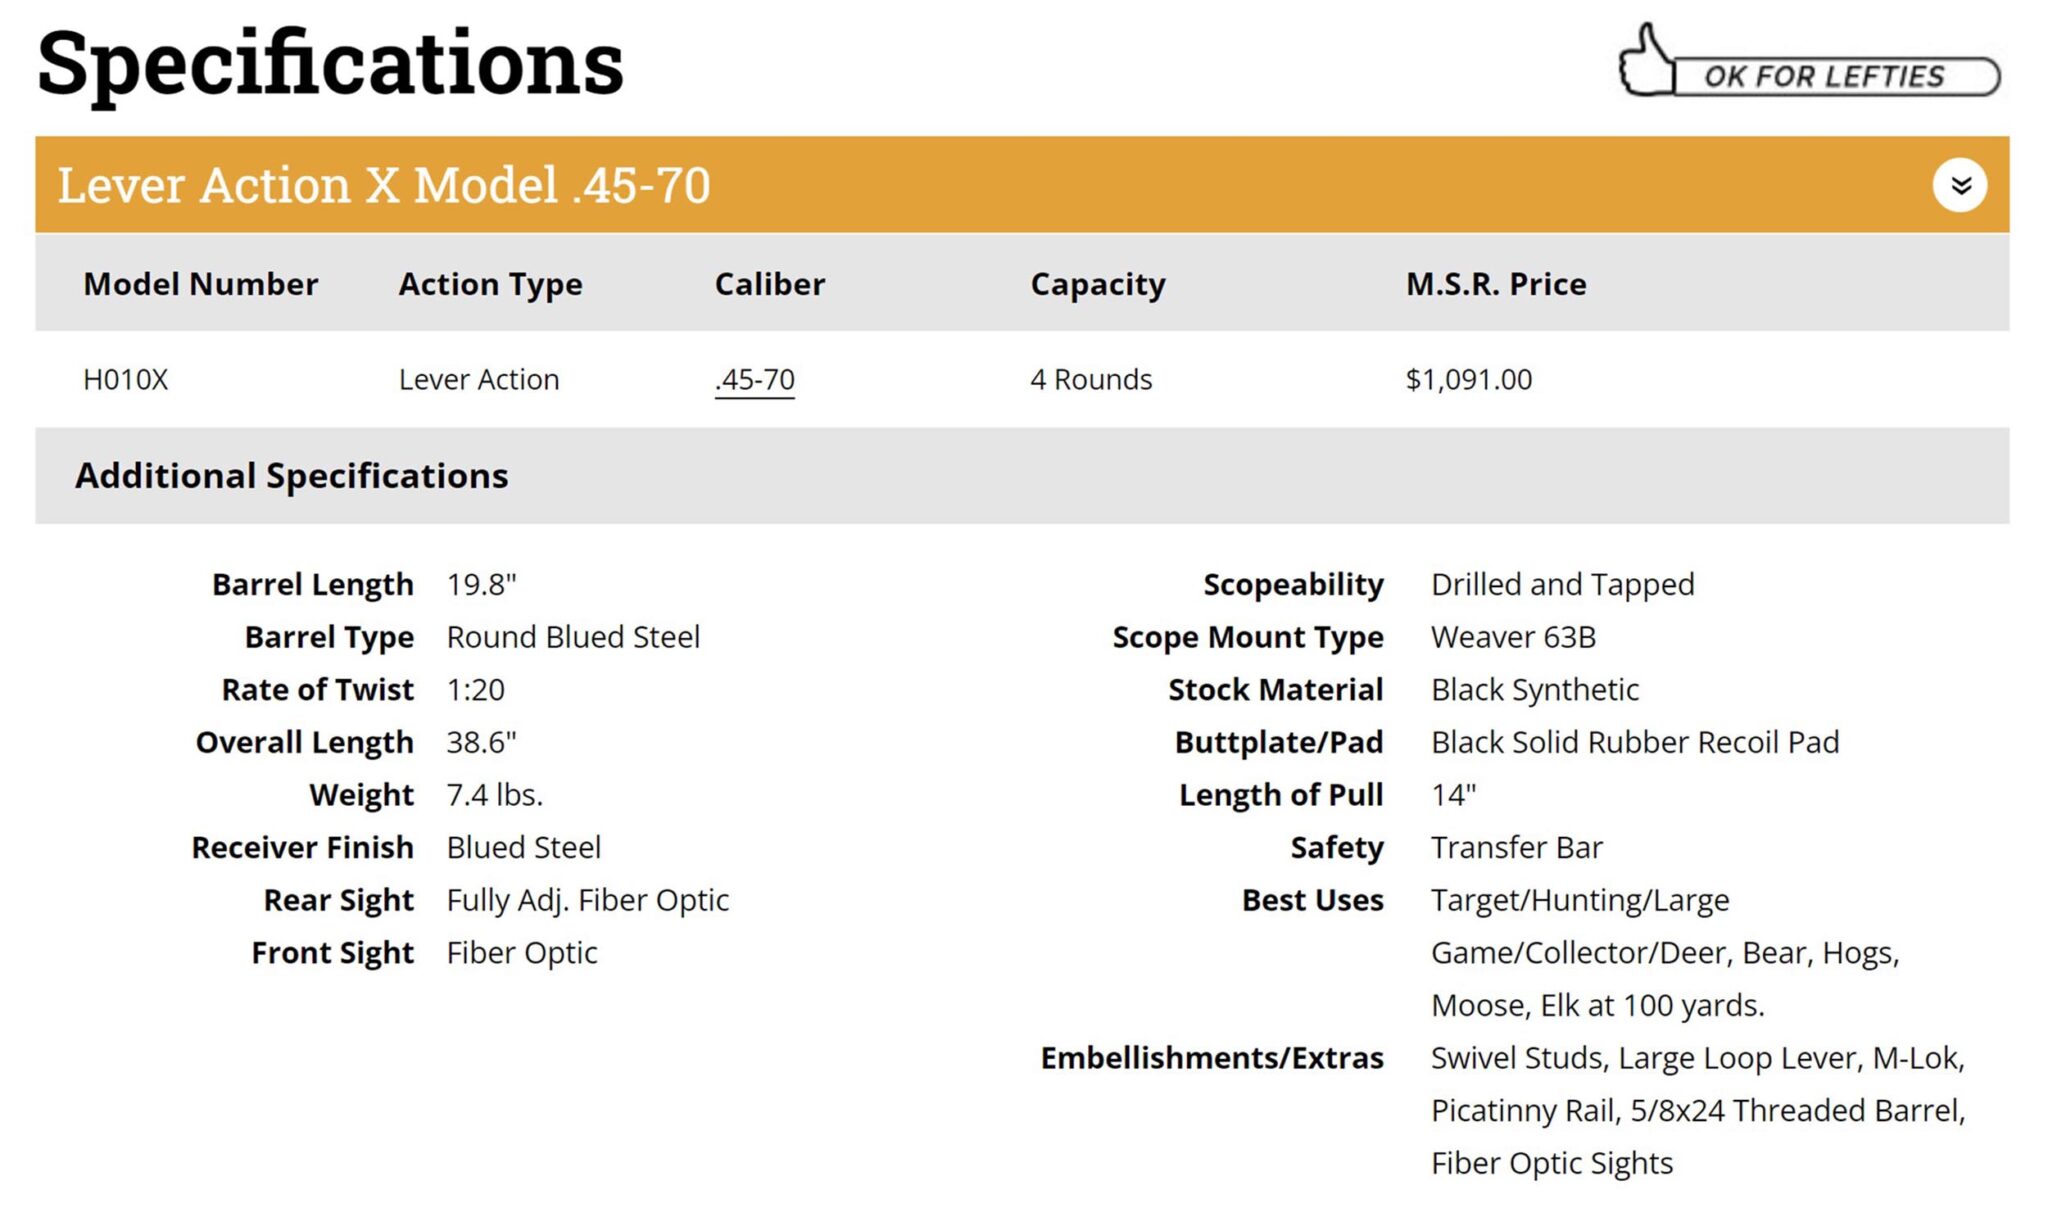Click the Caliber column header
Screen dimensions: 2048x1226
[x=770, y=284]
